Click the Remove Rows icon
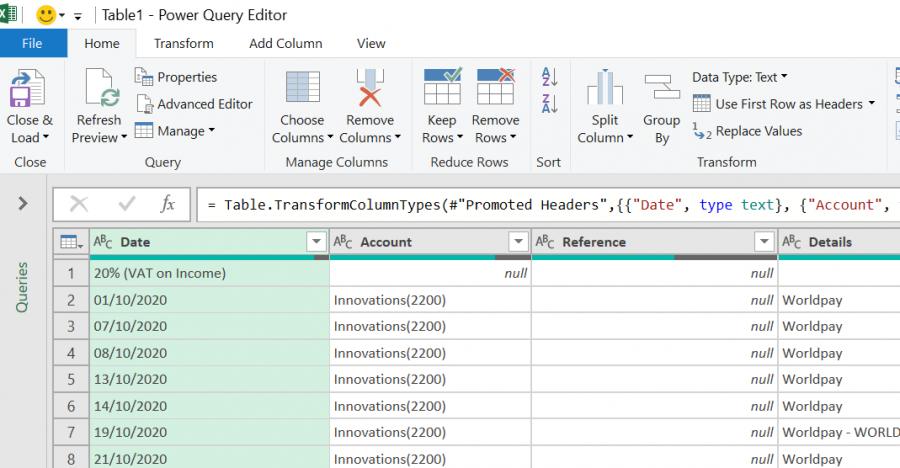900x468 pixels. point(495,87)
